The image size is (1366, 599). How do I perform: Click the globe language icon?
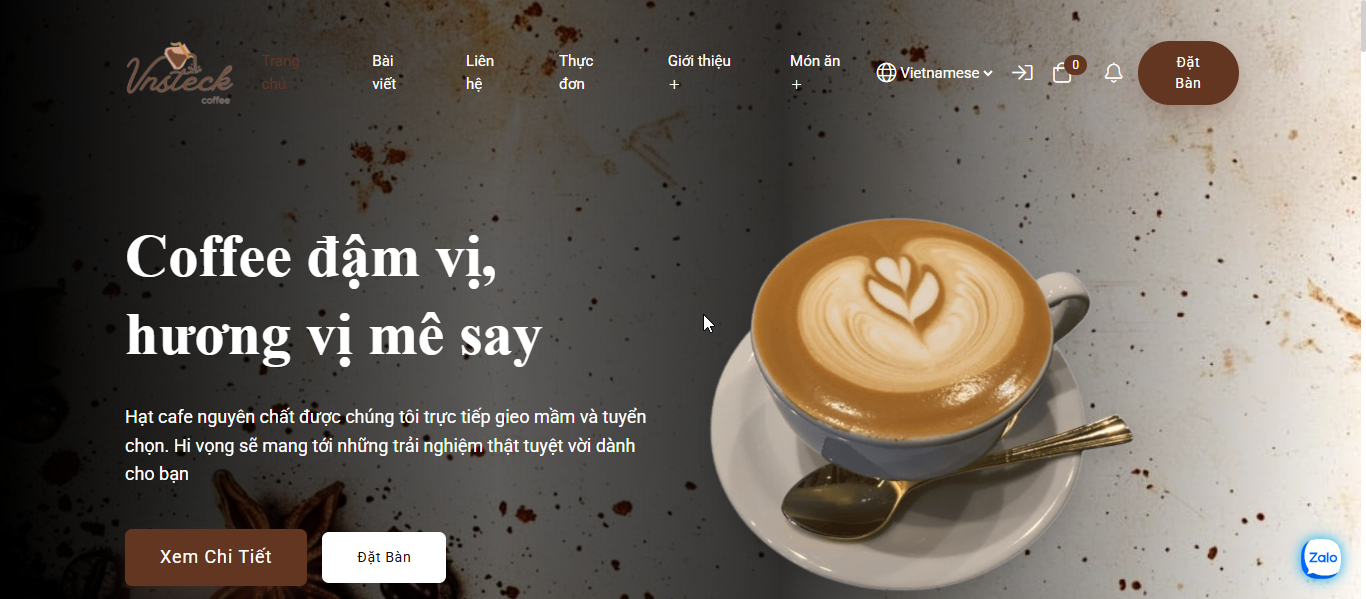[886, 73]
